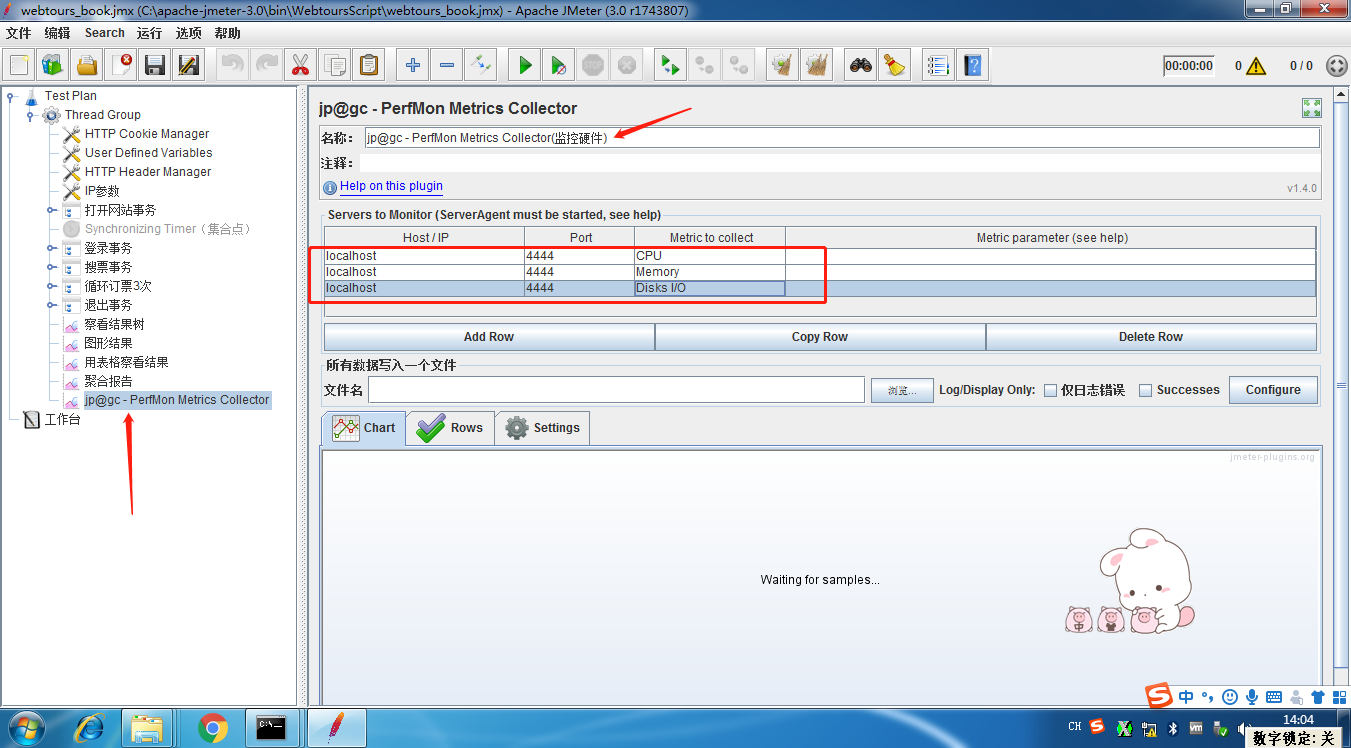Screen dimensions: 1351x748
Task: Open the Help on this plugin link
Action: [391, 186]
